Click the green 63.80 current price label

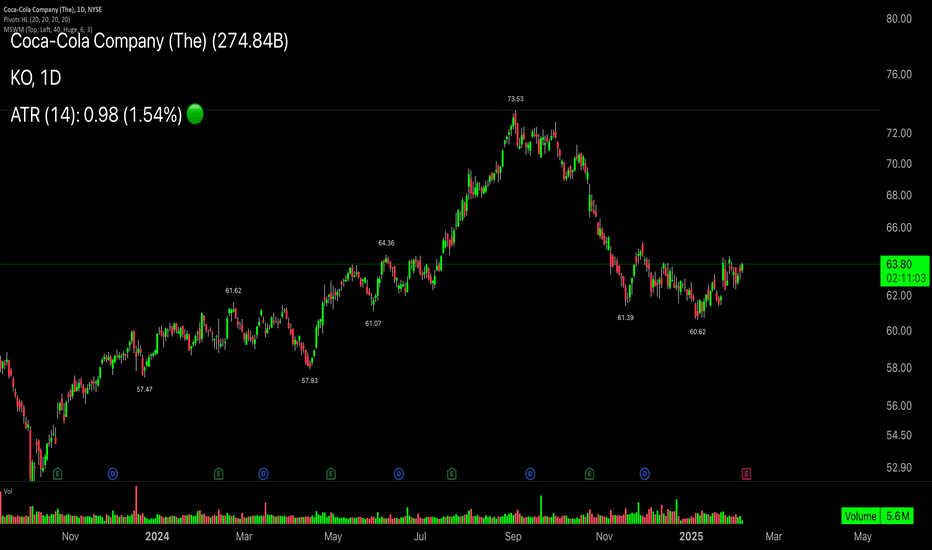pos(905,271)
